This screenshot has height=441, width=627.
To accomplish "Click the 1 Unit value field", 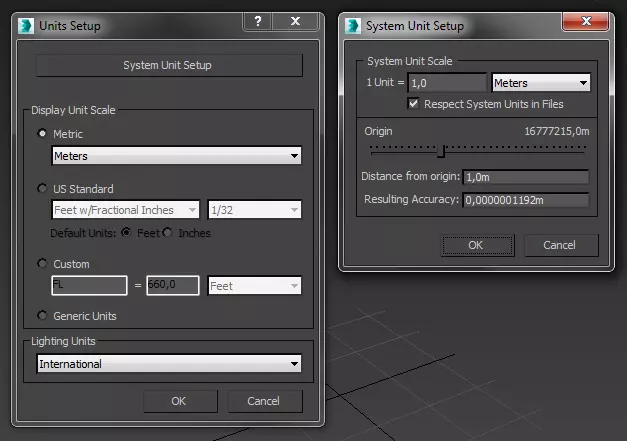I will [x=447, y=83].
